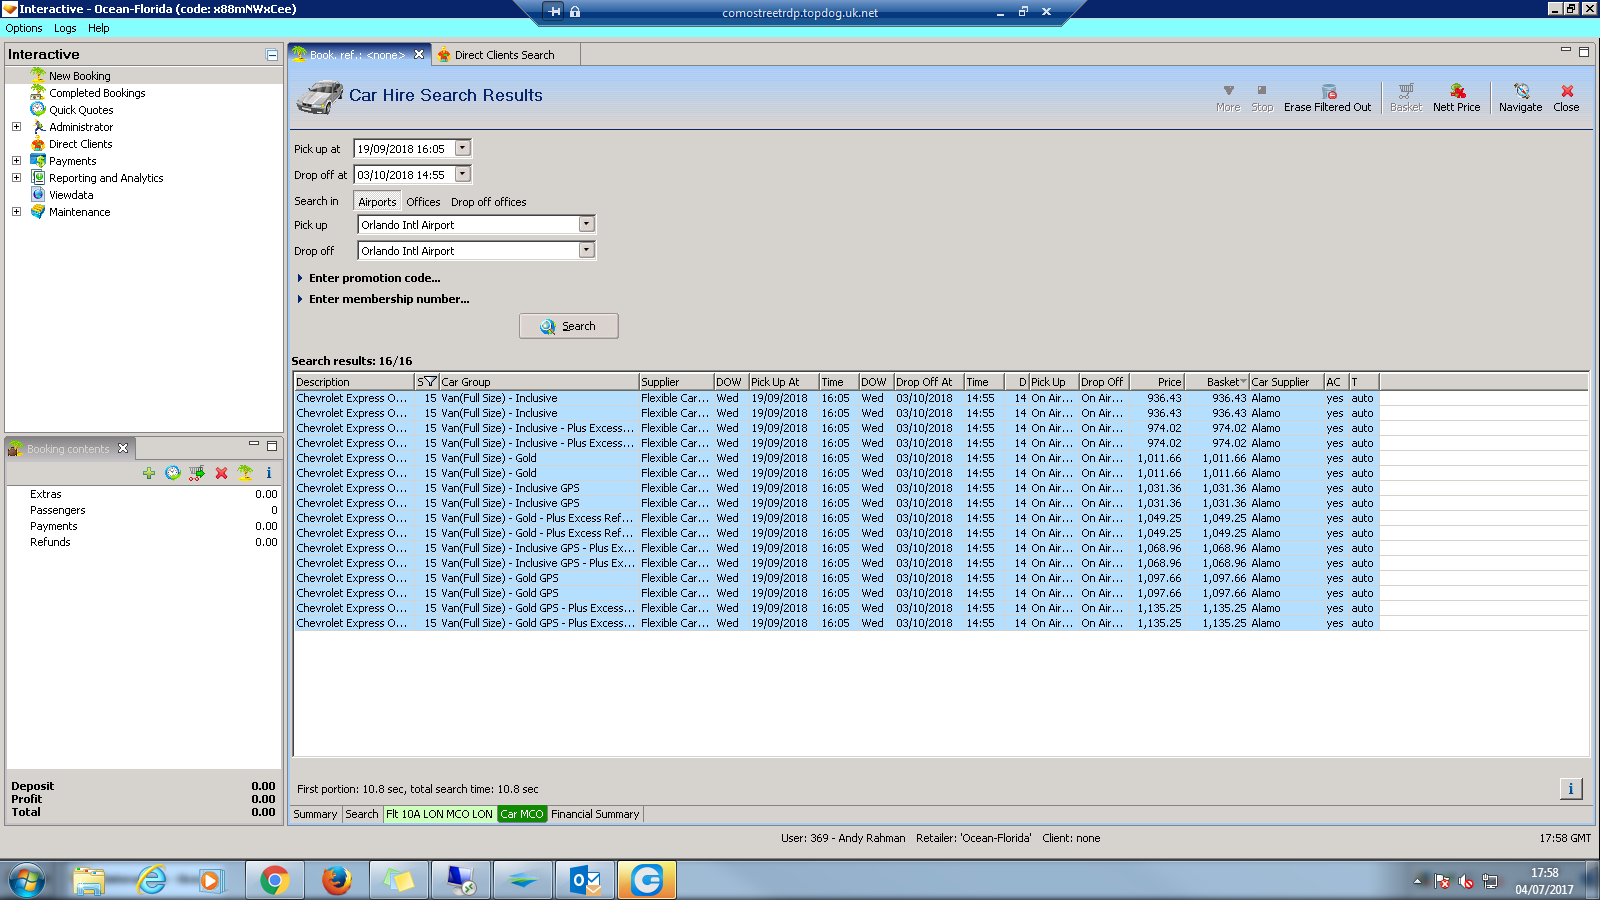
Task: Click the clock icon in Booking contents toolbar
Action: point(173,473)
